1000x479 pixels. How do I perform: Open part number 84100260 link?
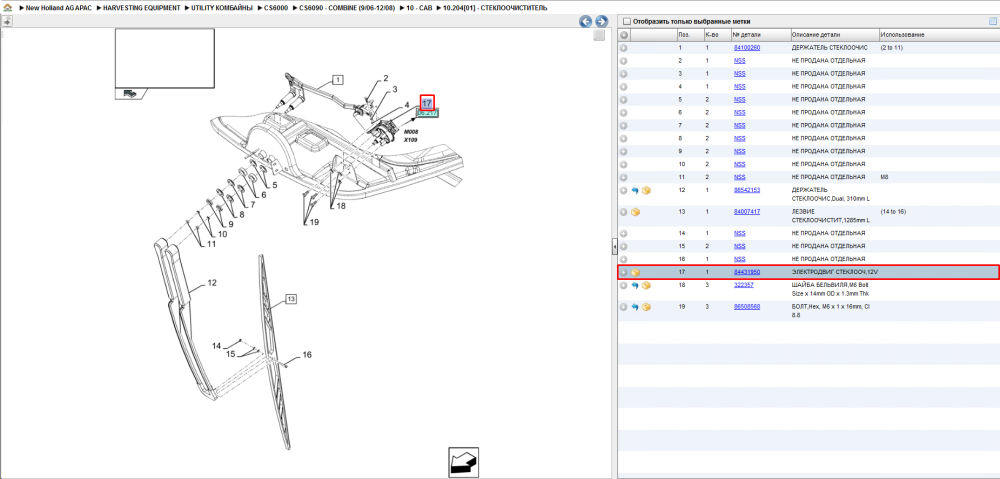tap(747, 48)
